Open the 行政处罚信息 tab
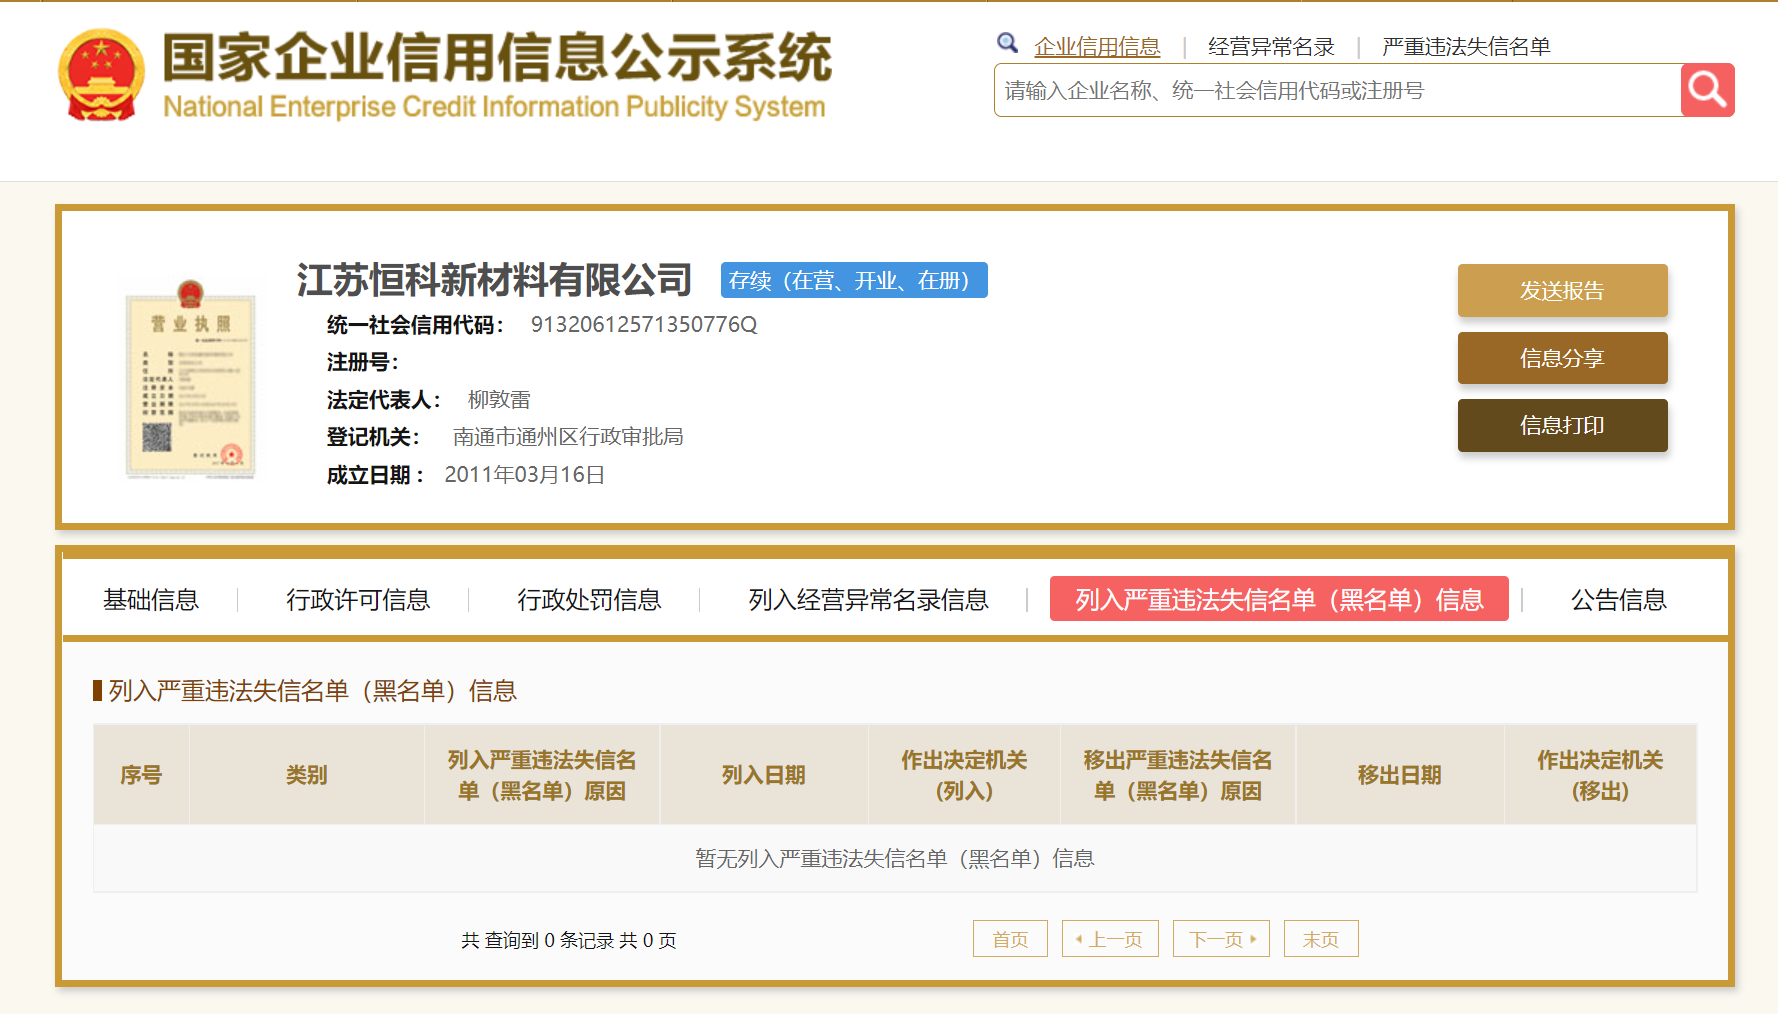This screenshot has width=1778, height=1014. point(589,600)
